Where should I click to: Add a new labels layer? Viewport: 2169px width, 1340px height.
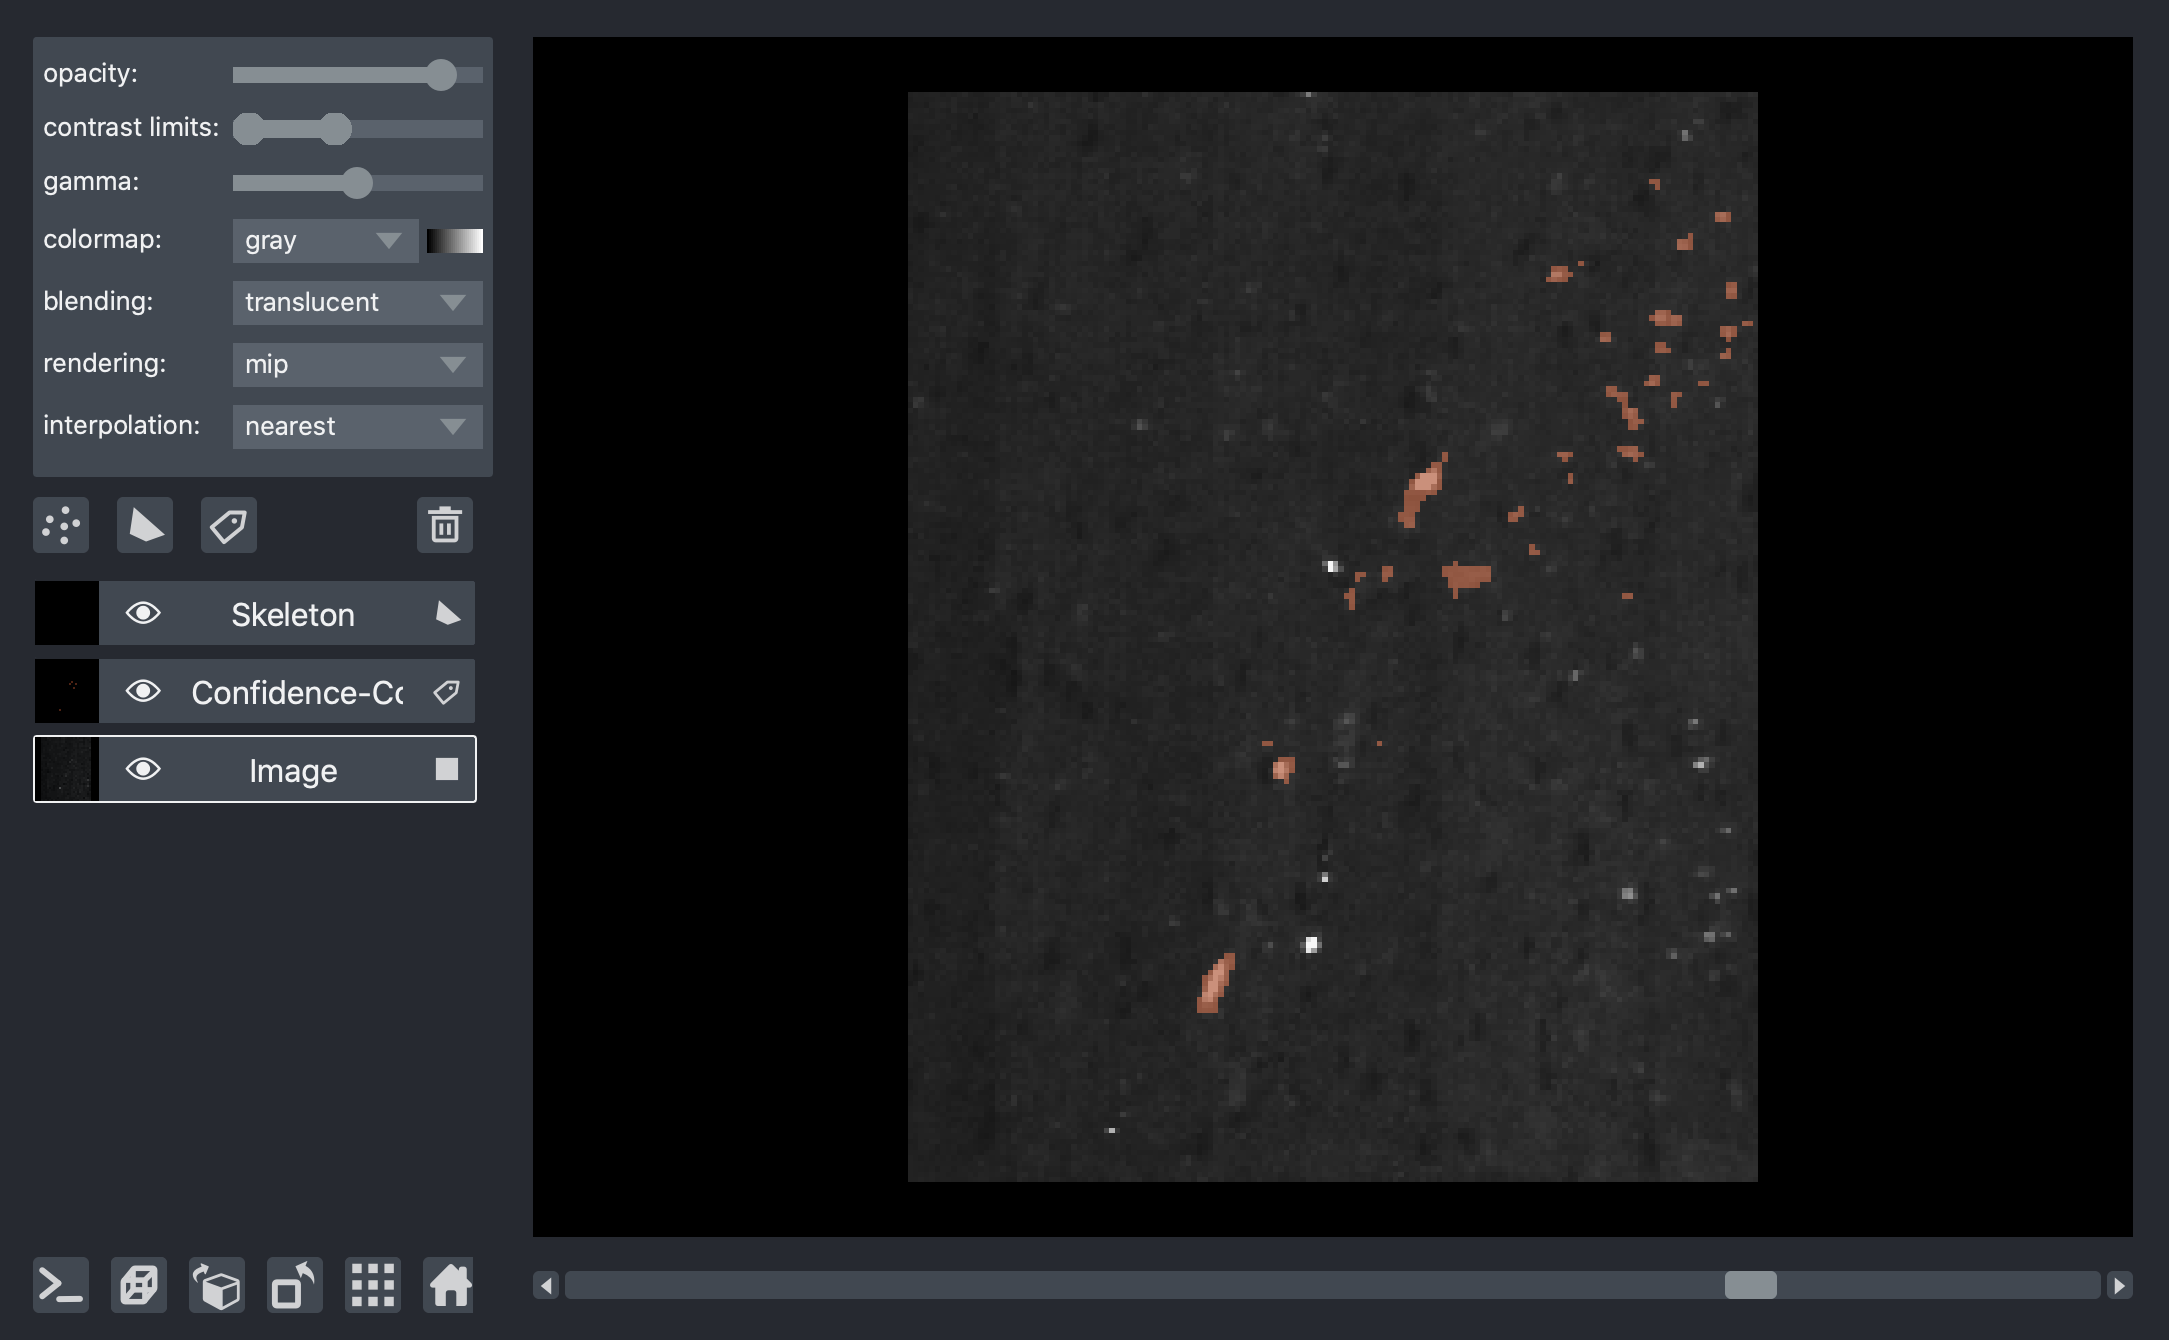point(229,525)
